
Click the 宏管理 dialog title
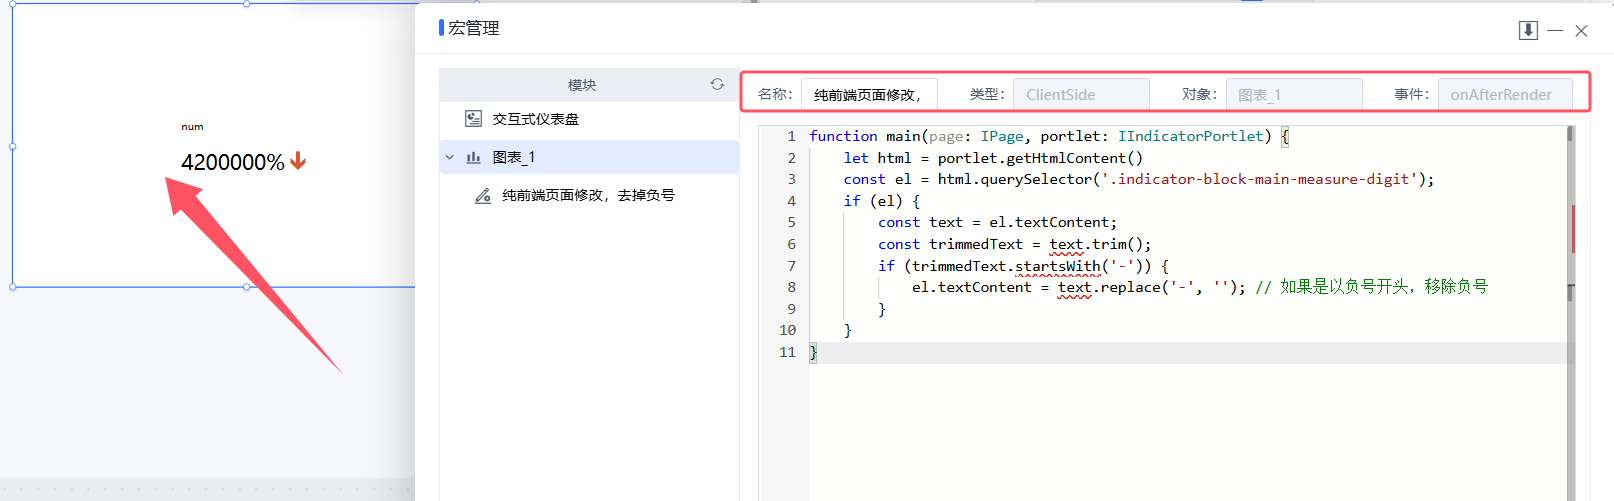click(x=474, y=28)
